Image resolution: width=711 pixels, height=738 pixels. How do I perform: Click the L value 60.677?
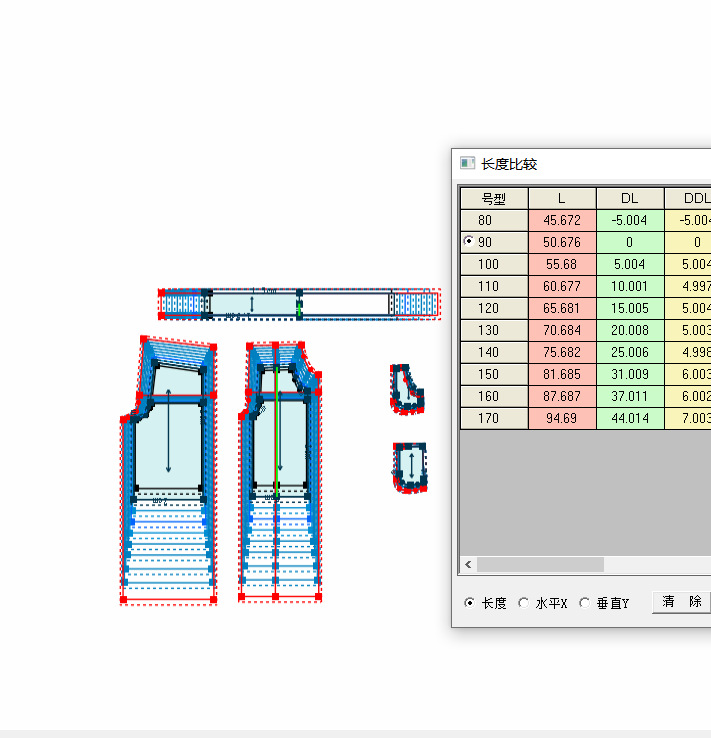tap(562, 286)
